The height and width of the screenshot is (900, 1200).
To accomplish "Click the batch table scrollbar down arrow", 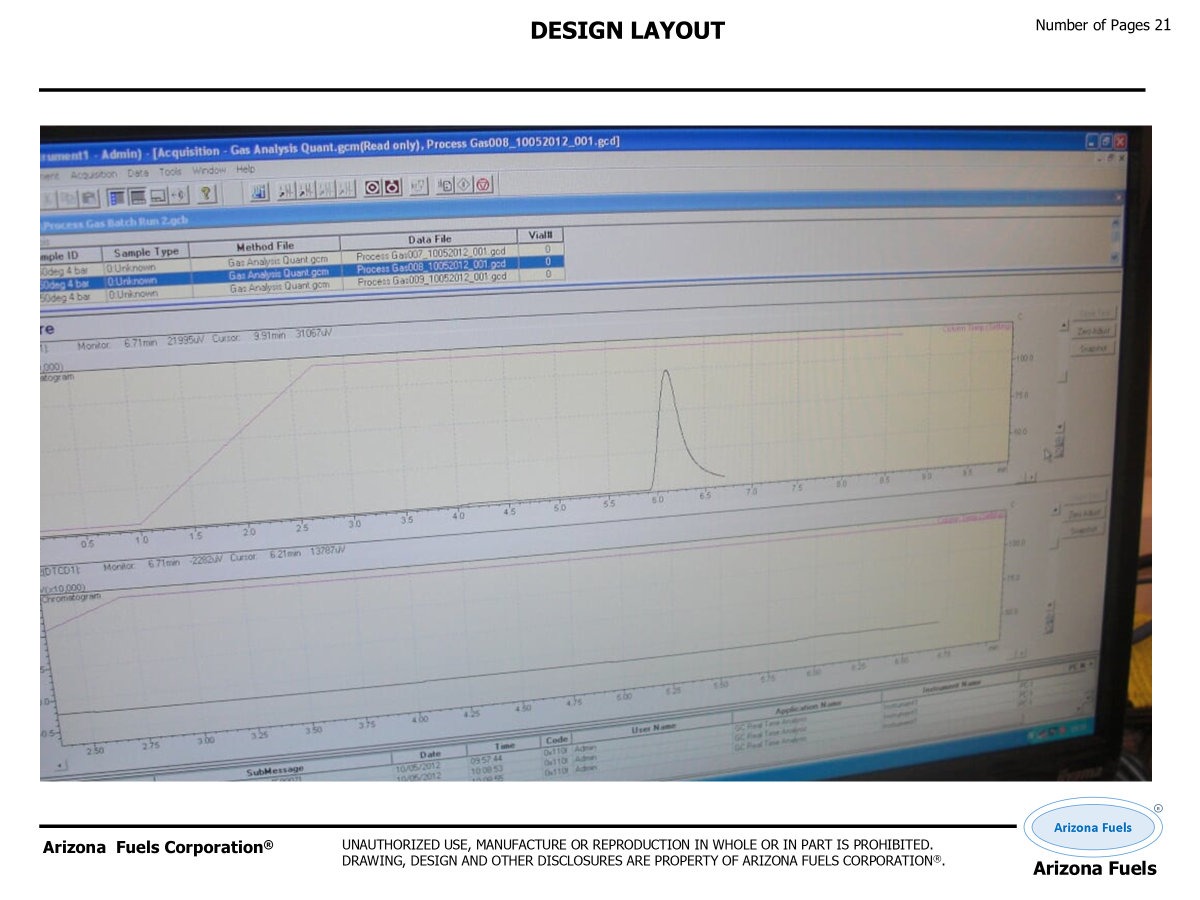I will (x=1114, y=256).
